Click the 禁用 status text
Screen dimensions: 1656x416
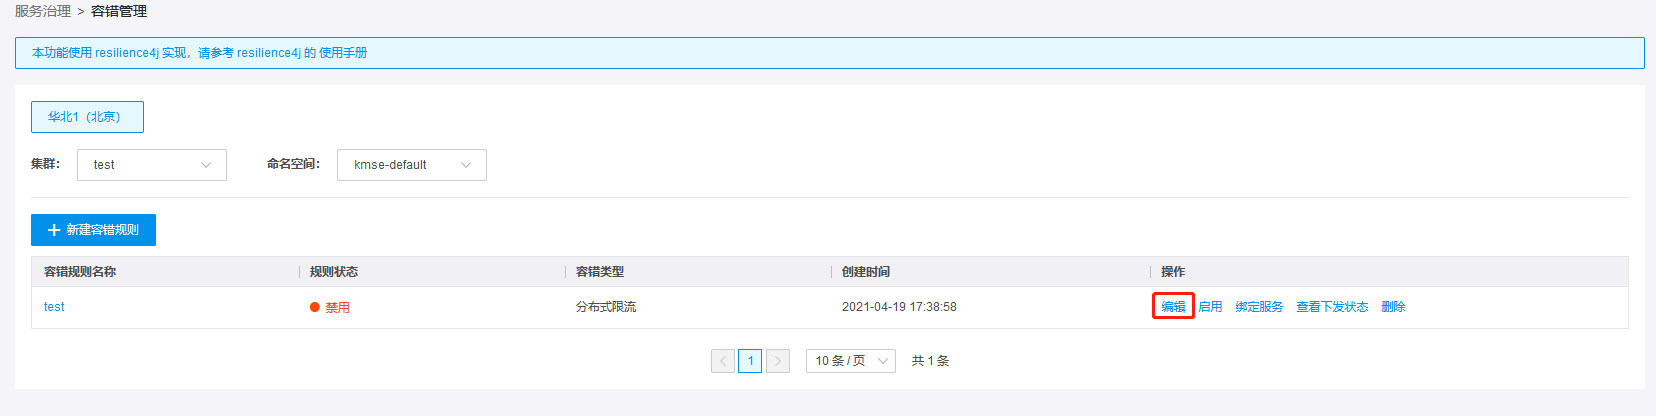click(337, 308)
